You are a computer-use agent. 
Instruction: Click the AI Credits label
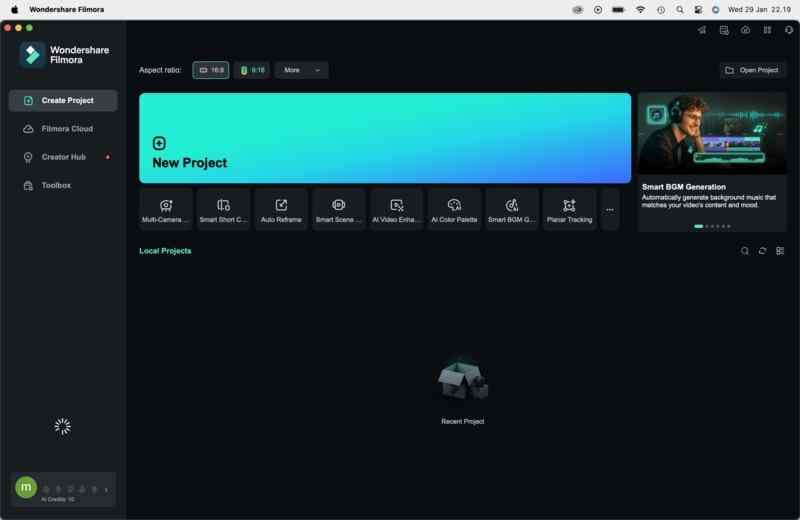(x=58, y=500)
